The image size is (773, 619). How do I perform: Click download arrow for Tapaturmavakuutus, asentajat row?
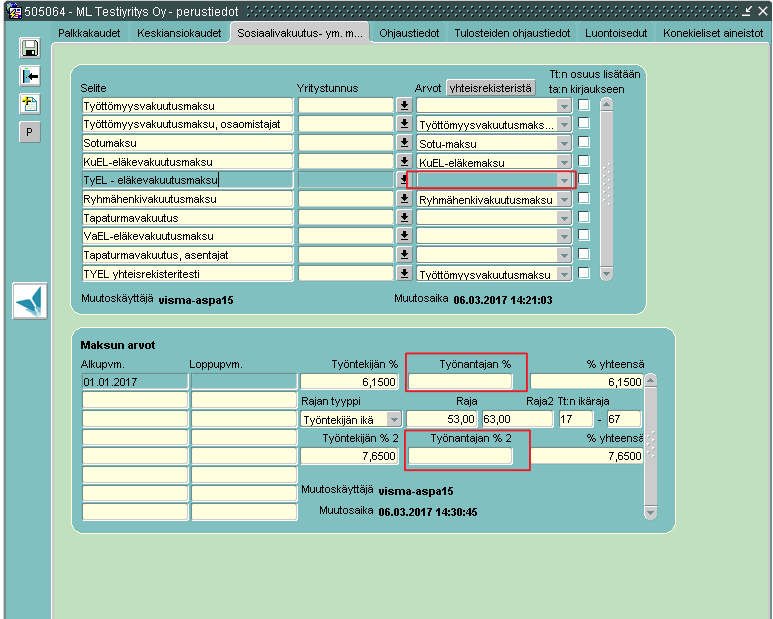[x=404, y=254]
